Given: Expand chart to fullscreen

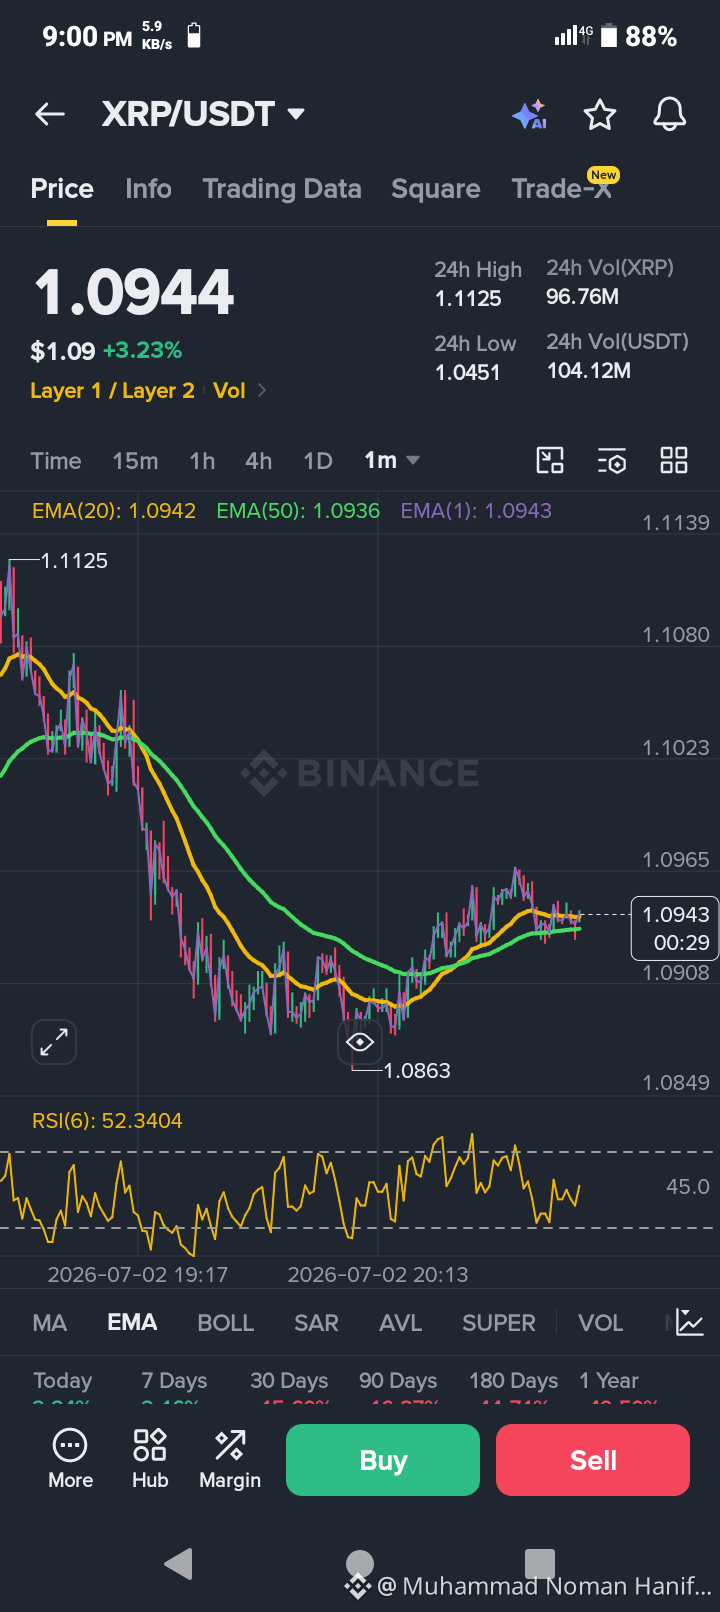Looking at the screenshot, I should (54, 1043).
